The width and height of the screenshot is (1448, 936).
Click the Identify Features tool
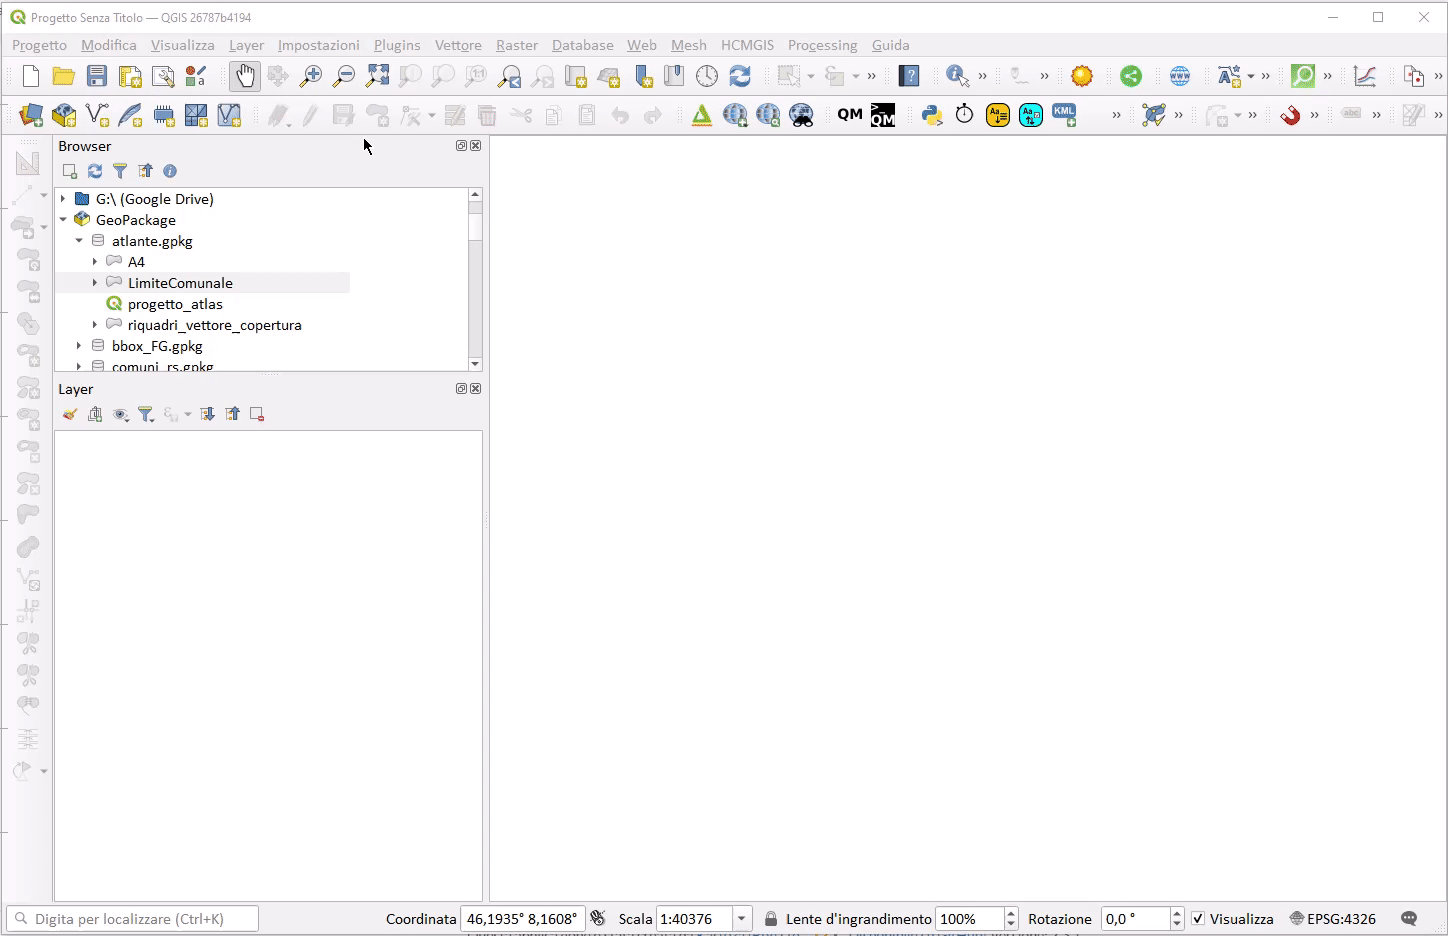click(956, 76)
